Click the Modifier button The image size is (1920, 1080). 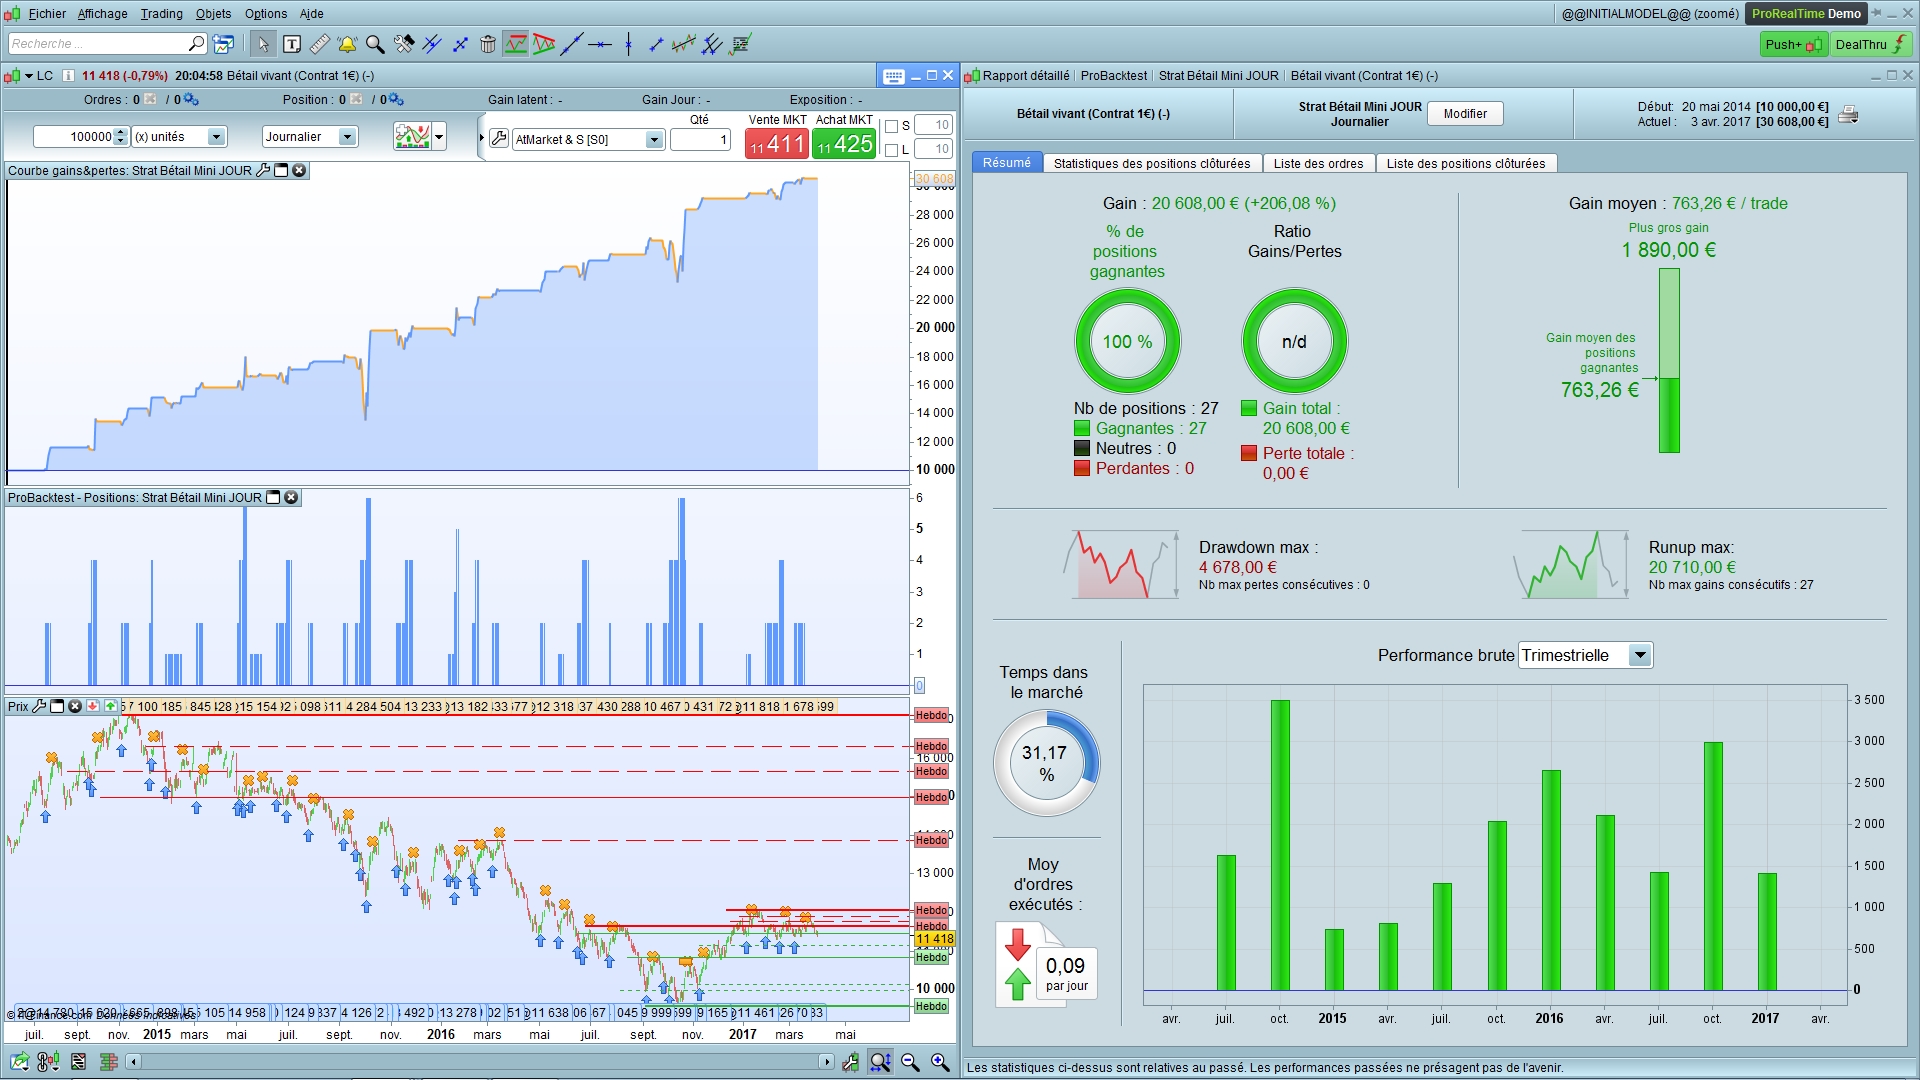(x=1465, y=114)
